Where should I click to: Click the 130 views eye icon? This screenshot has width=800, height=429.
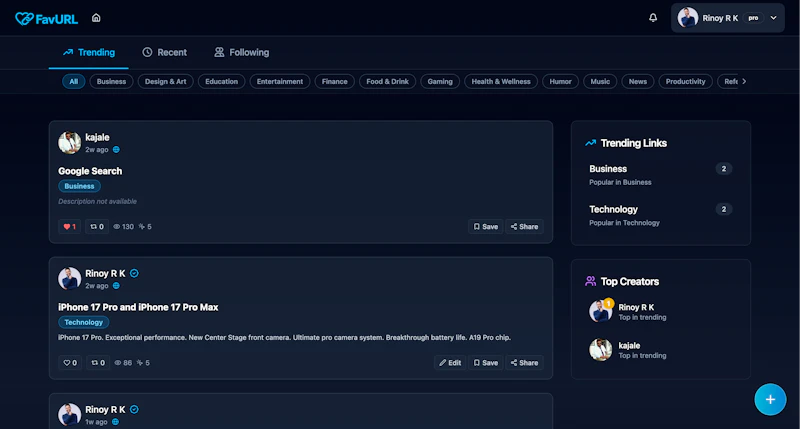[x=117, y=227]
